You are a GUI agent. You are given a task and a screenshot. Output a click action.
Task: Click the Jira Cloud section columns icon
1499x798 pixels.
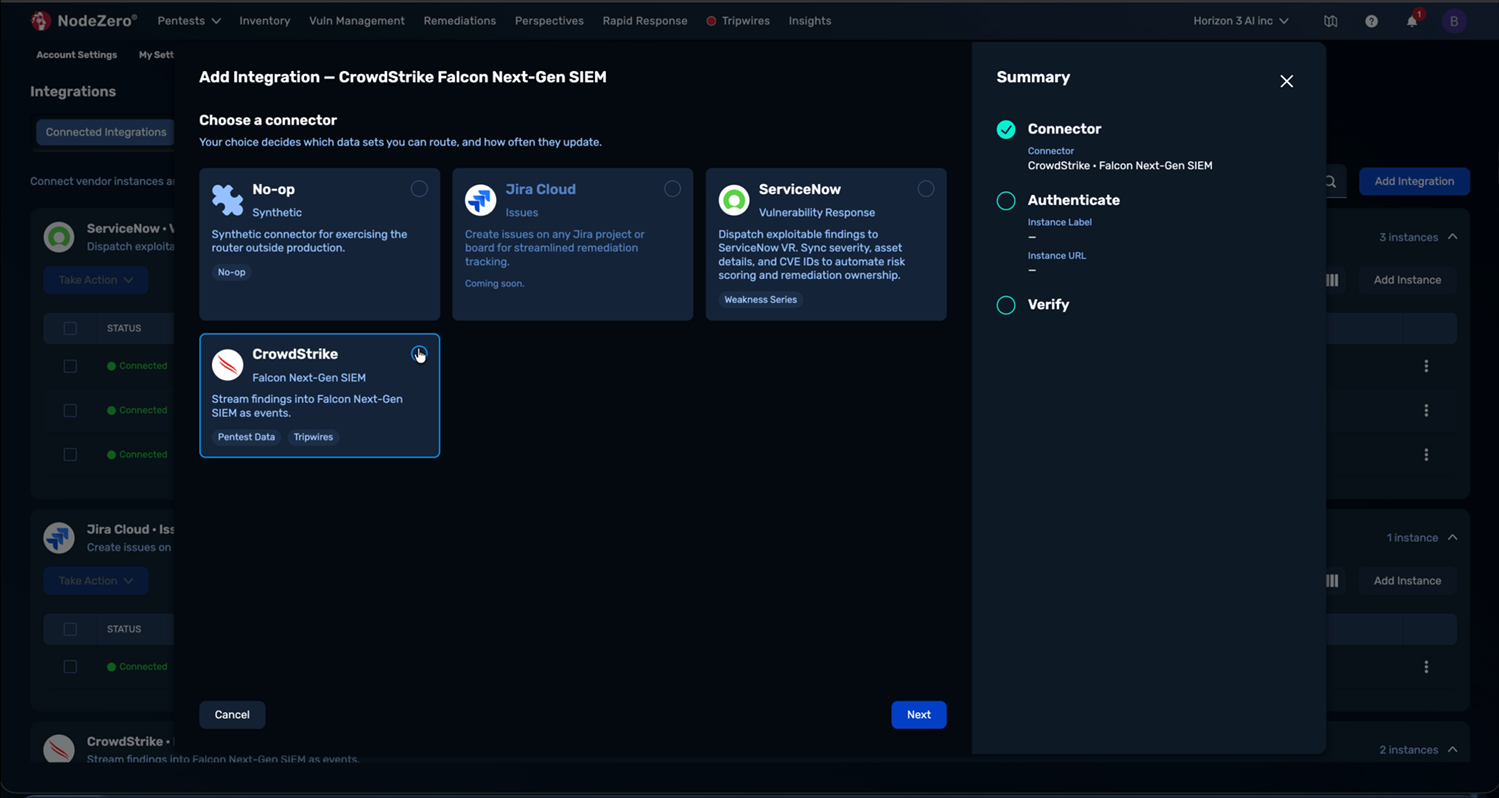click(x=1332, y=581)
